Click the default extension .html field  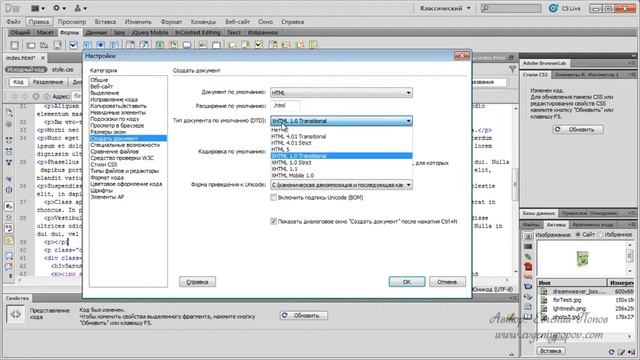(285, 106)
